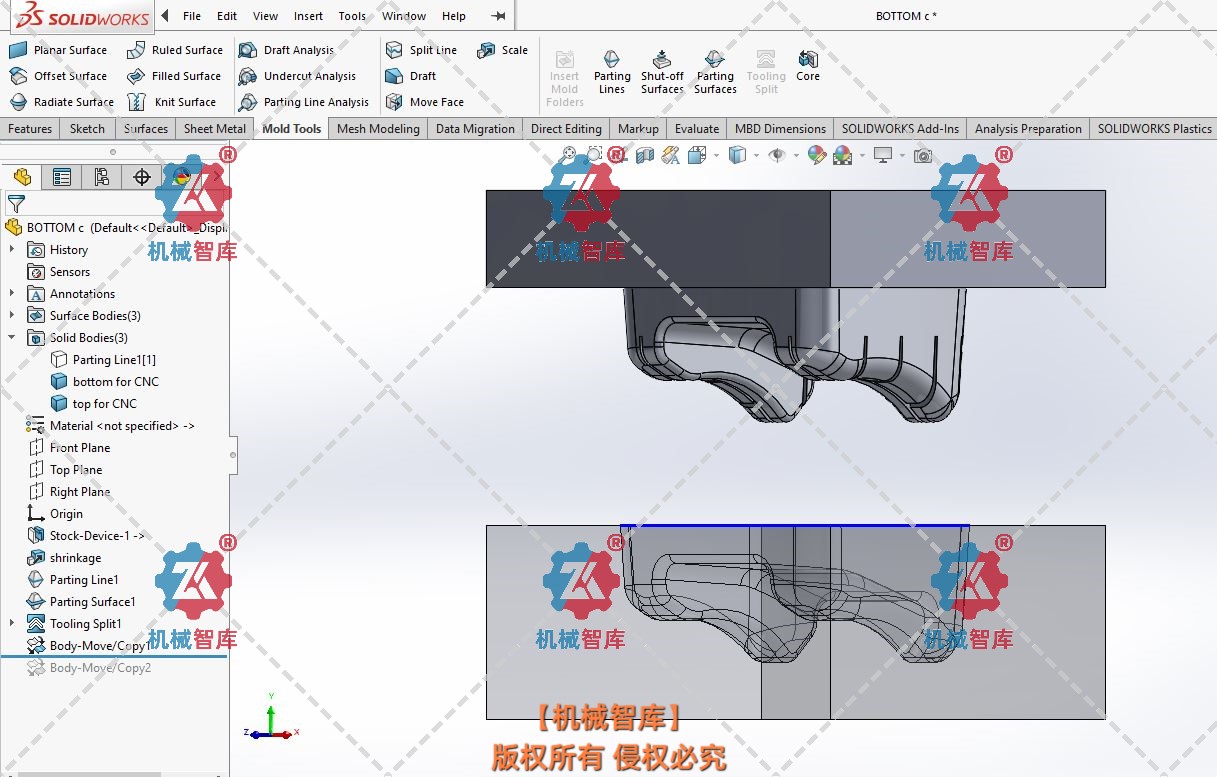Screen dimensions: 1217x777
Task: Select the Draft tool
Action: click(411, 76)
